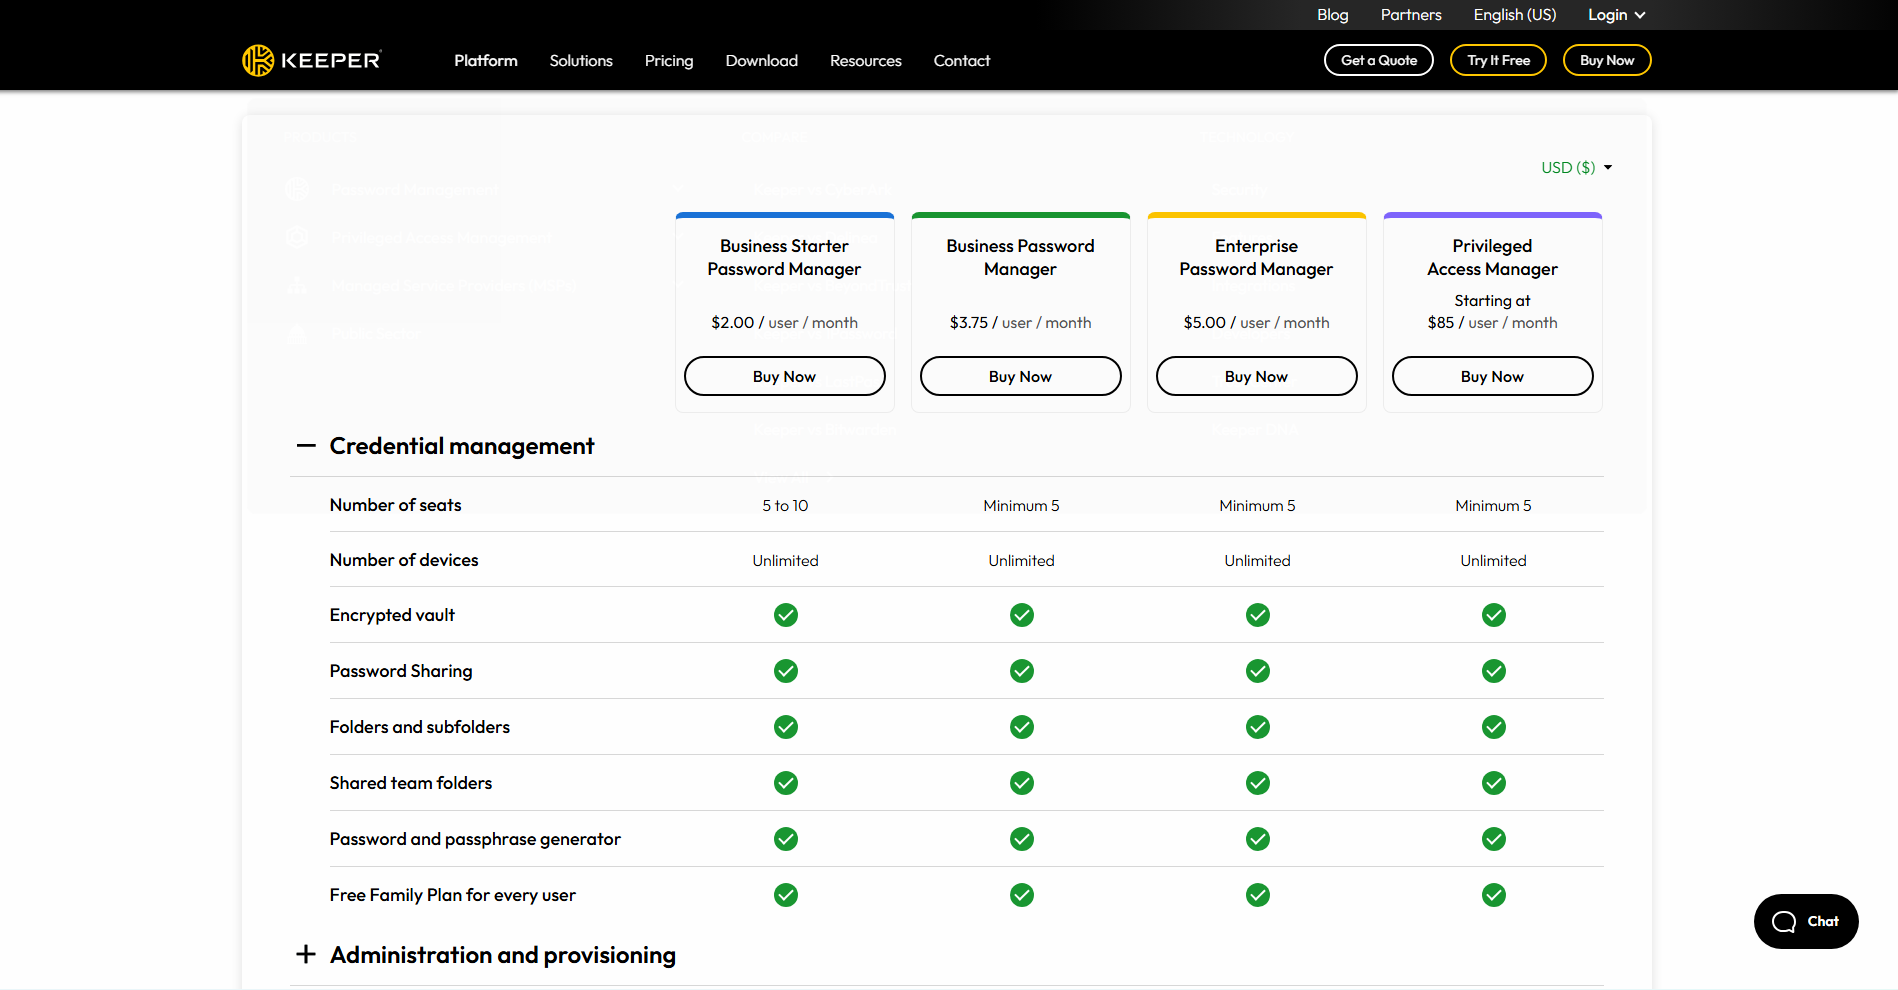Click Encrypted vault checkmark under Enterprise
The image size is (1898, 990).
pos(1258,615)
